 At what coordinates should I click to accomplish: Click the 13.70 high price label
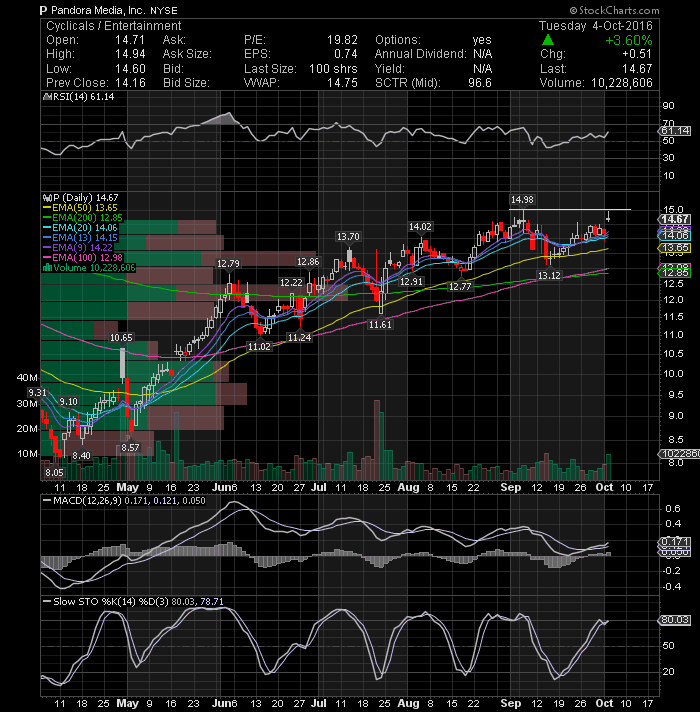tap(348, 237)
